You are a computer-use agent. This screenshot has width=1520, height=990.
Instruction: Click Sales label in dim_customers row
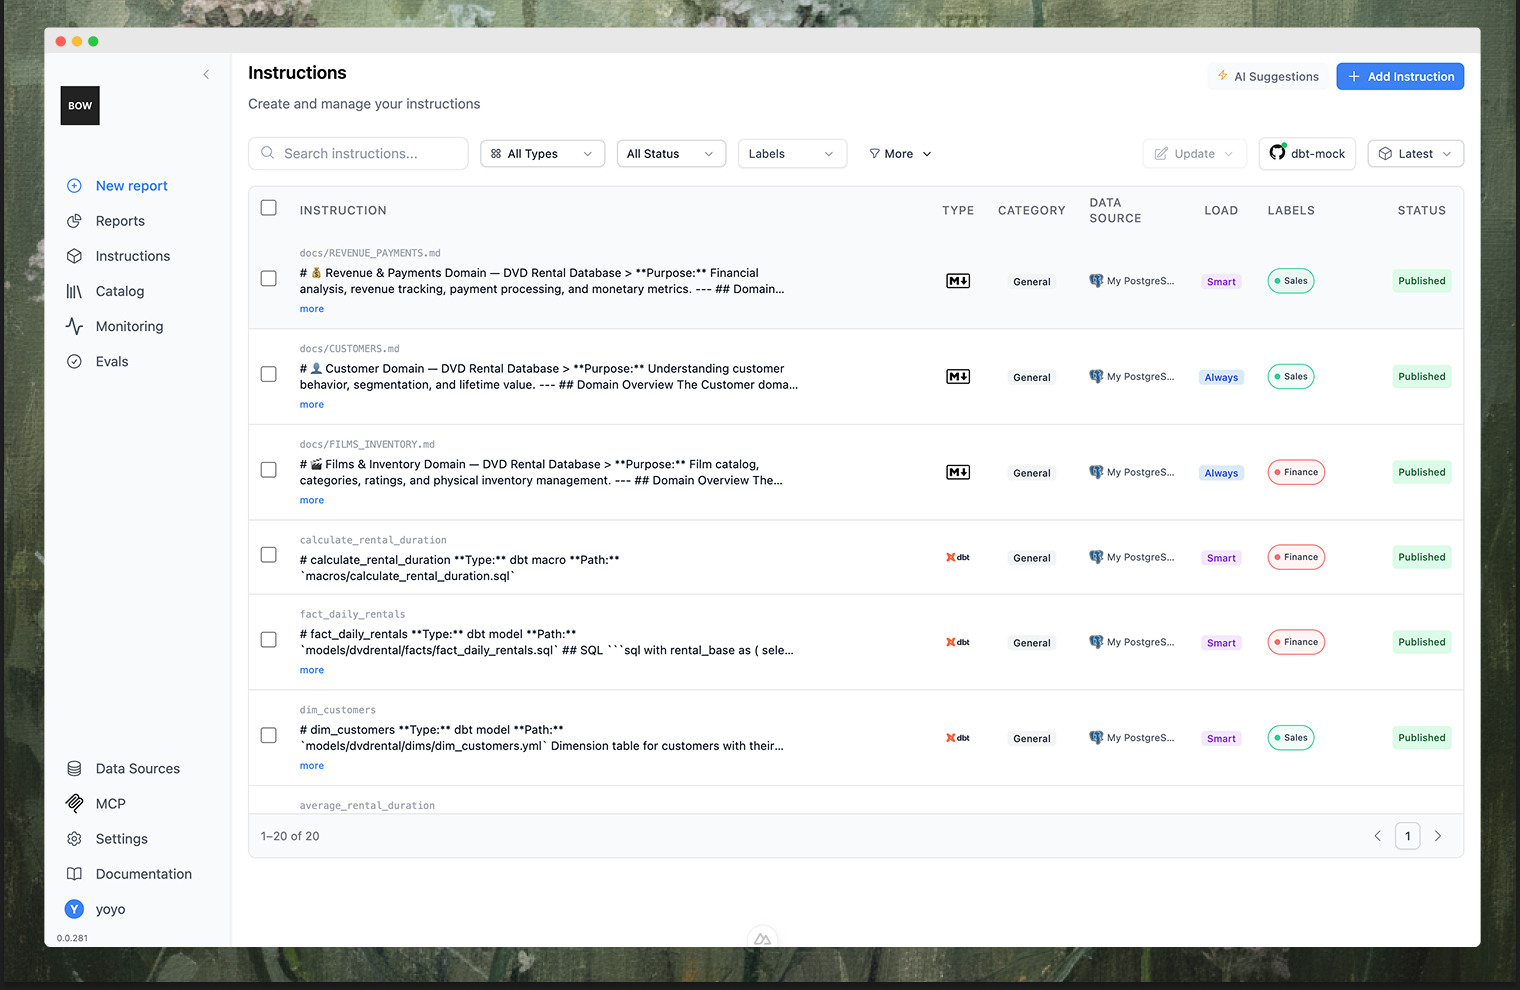1291,738
